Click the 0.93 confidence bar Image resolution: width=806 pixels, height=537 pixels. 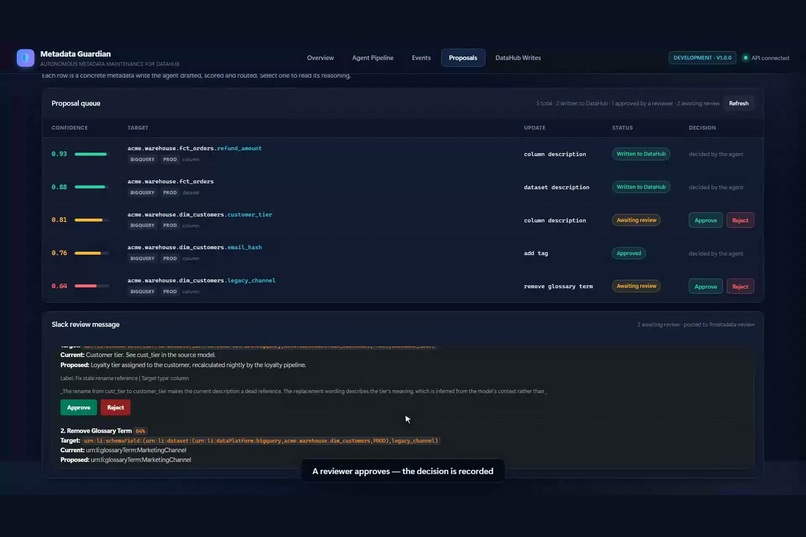coord(91,154)
